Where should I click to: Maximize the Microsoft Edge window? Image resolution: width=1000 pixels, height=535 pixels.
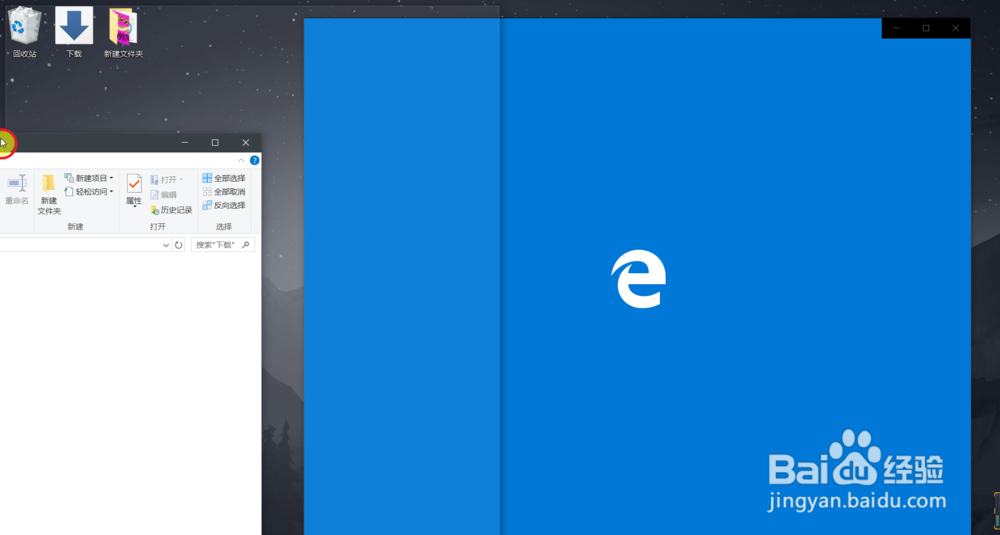tap(926, 28)
